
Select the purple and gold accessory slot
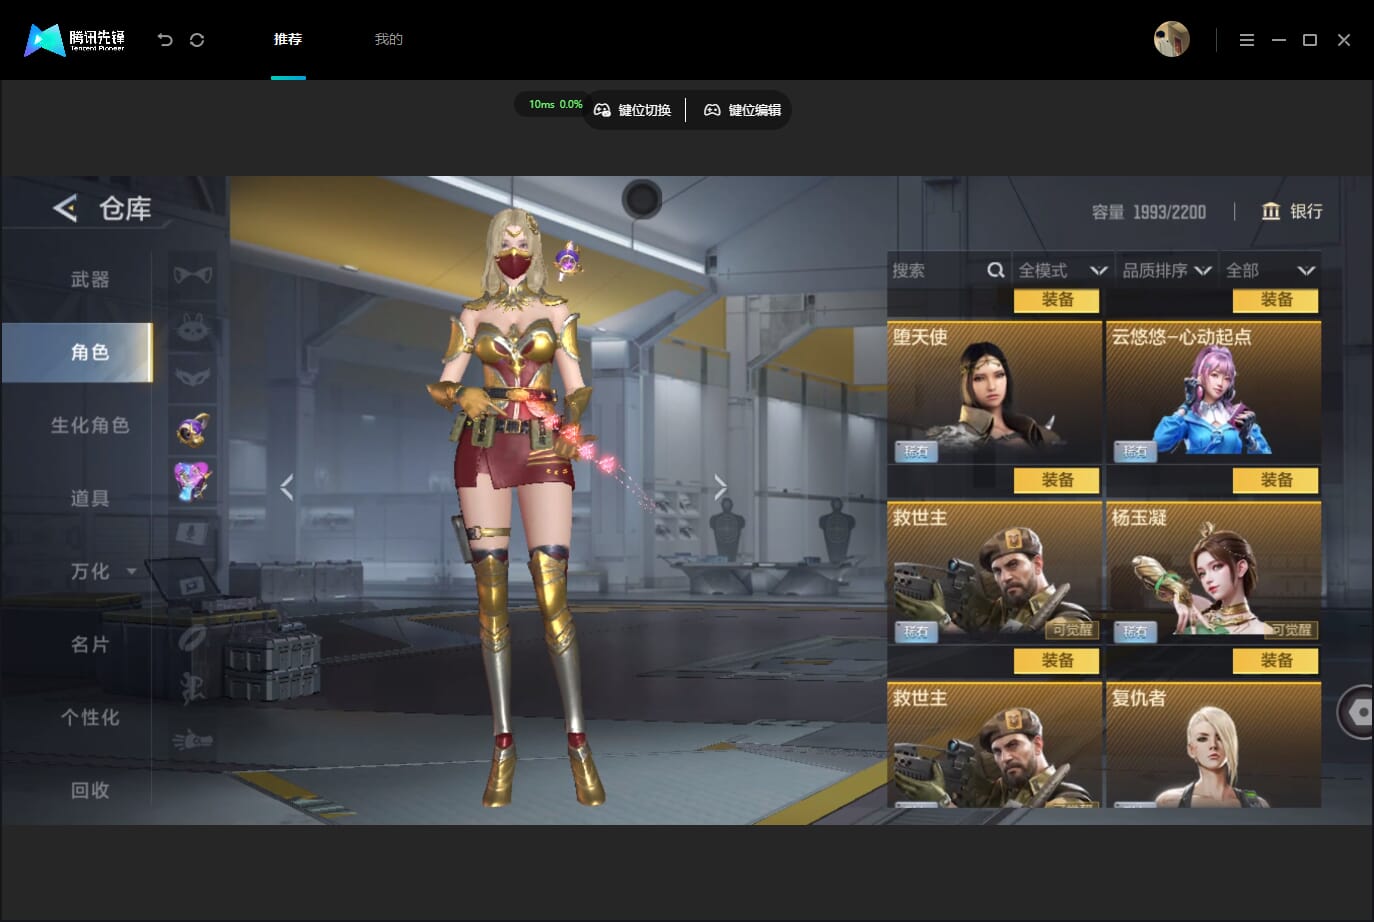click(193, 429)
